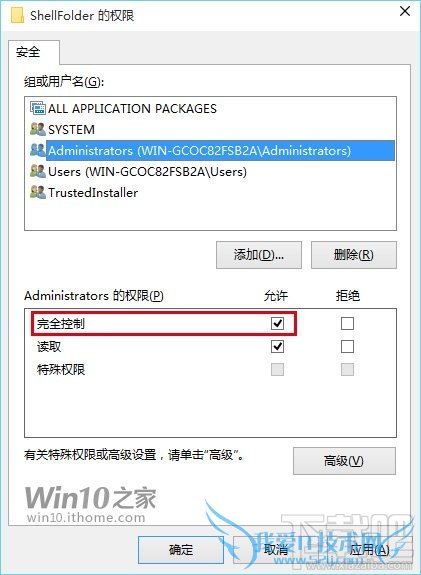This screenshot has height=575, width=421.
Task: Check Deny checkbox for 读取
Action: click(347, 347)
